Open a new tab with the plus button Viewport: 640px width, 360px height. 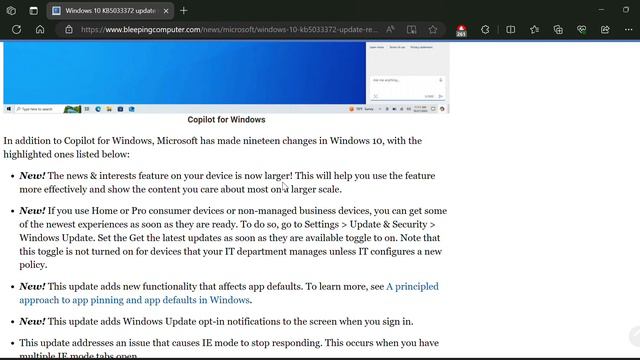pyautogui.click(x=184, y=11)
